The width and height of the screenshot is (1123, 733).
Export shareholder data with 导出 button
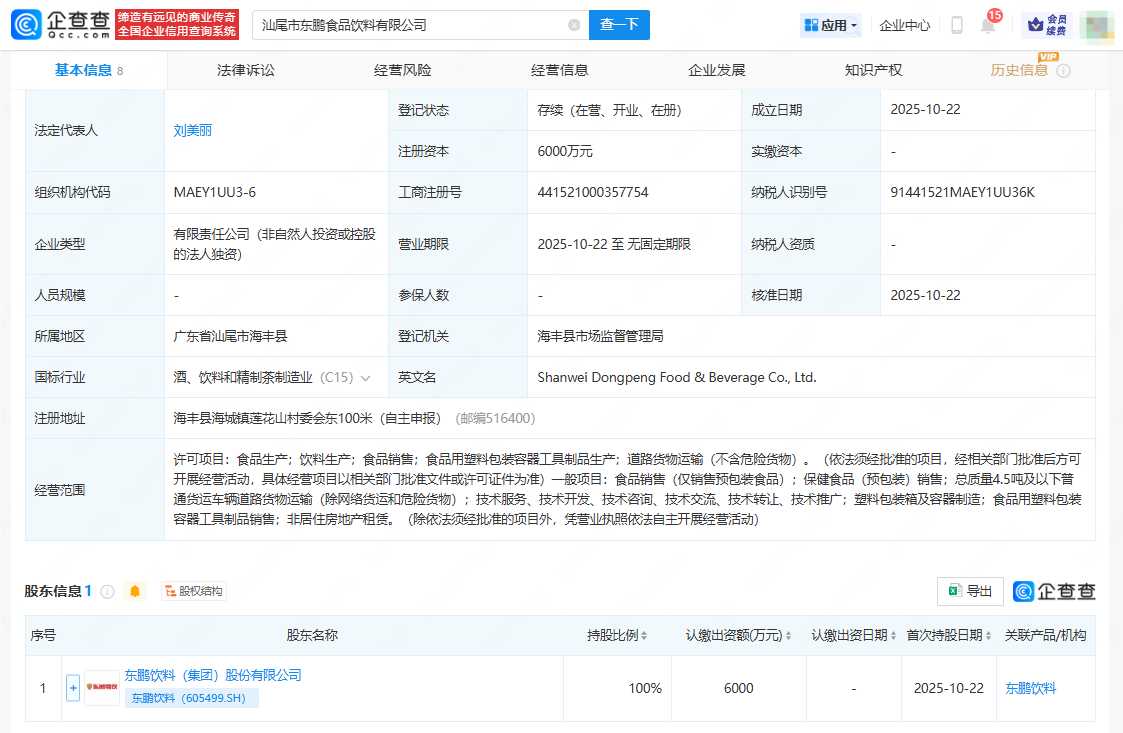click(970, 591)
